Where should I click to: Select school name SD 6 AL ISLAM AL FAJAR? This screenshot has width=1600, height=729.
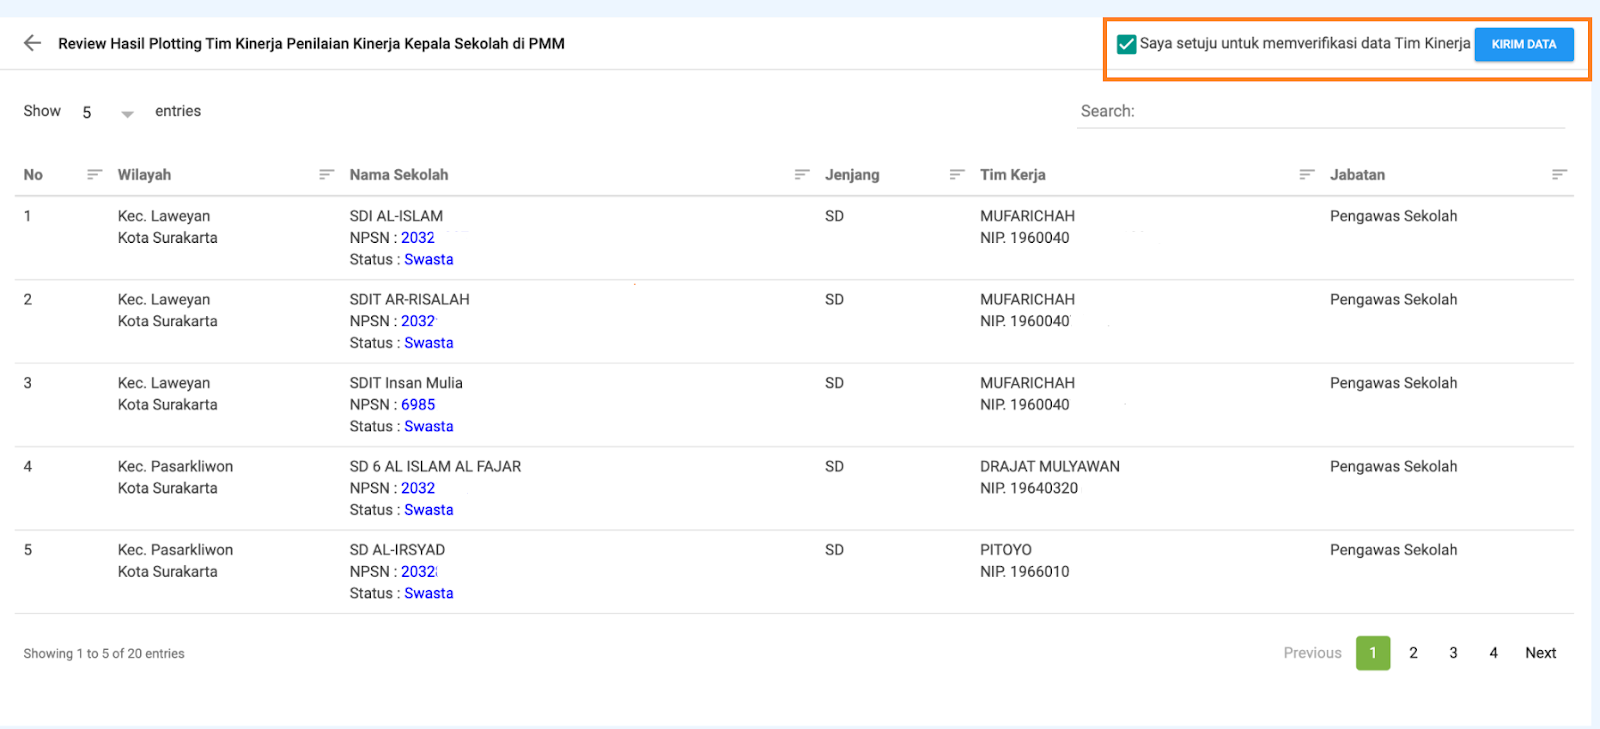pyautogui.click(x=435, y=467)
